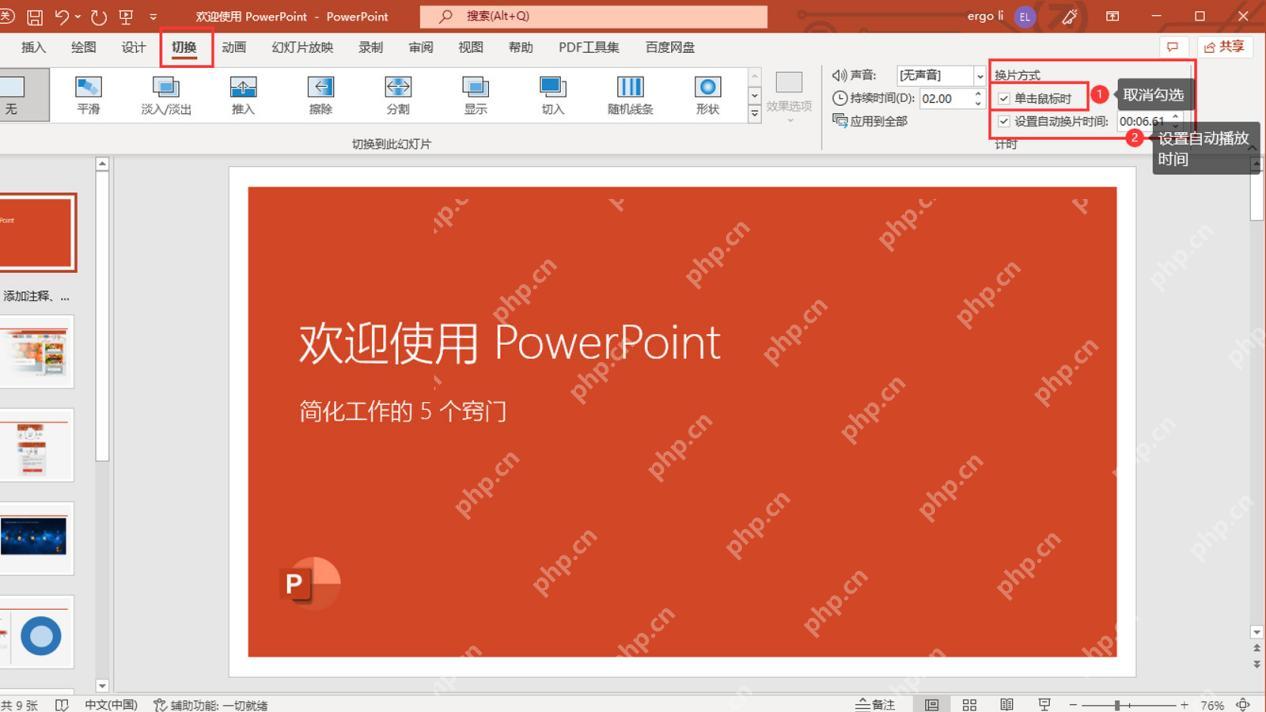Decrease the 持续时间 duration spinner
The height and width of the screenshot is (712, 1266).
tap(978, 103)
